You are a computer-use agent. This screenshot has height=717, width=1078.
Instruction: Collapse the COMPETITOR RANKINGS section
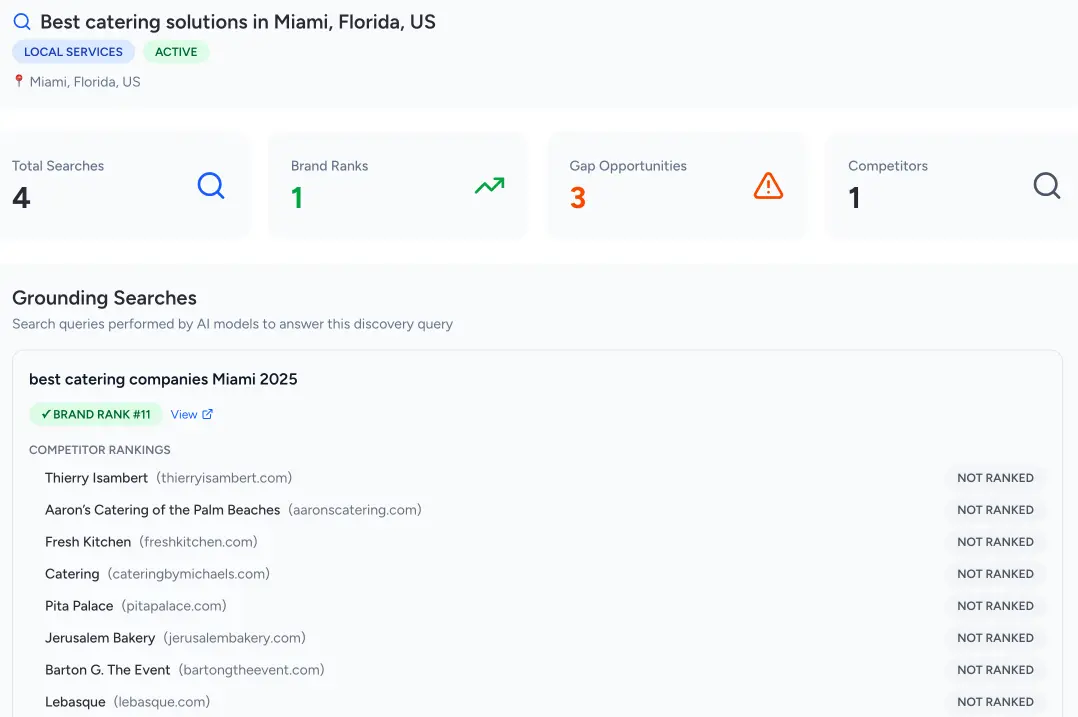click(100, 449)
